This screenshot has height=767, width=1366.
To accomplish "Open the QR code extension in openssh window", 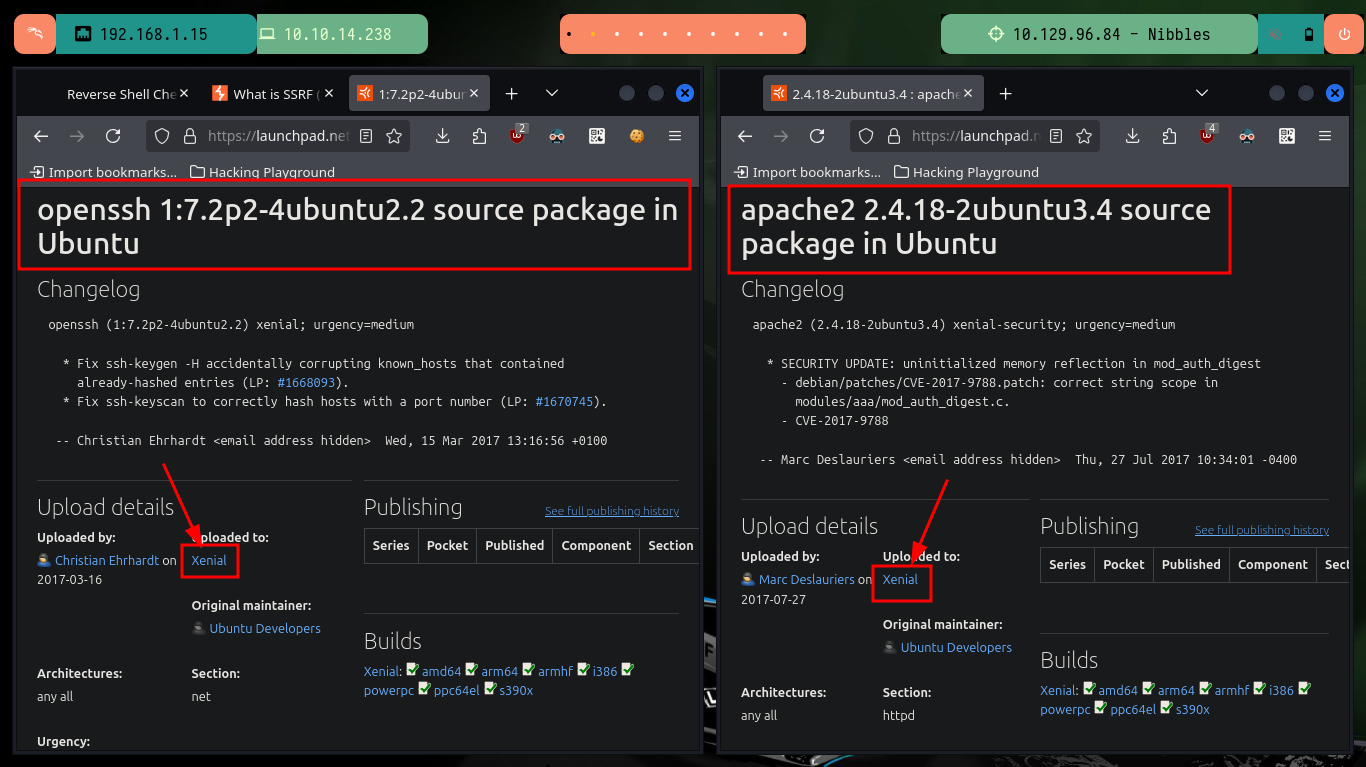I will click(x=597, y=136).
